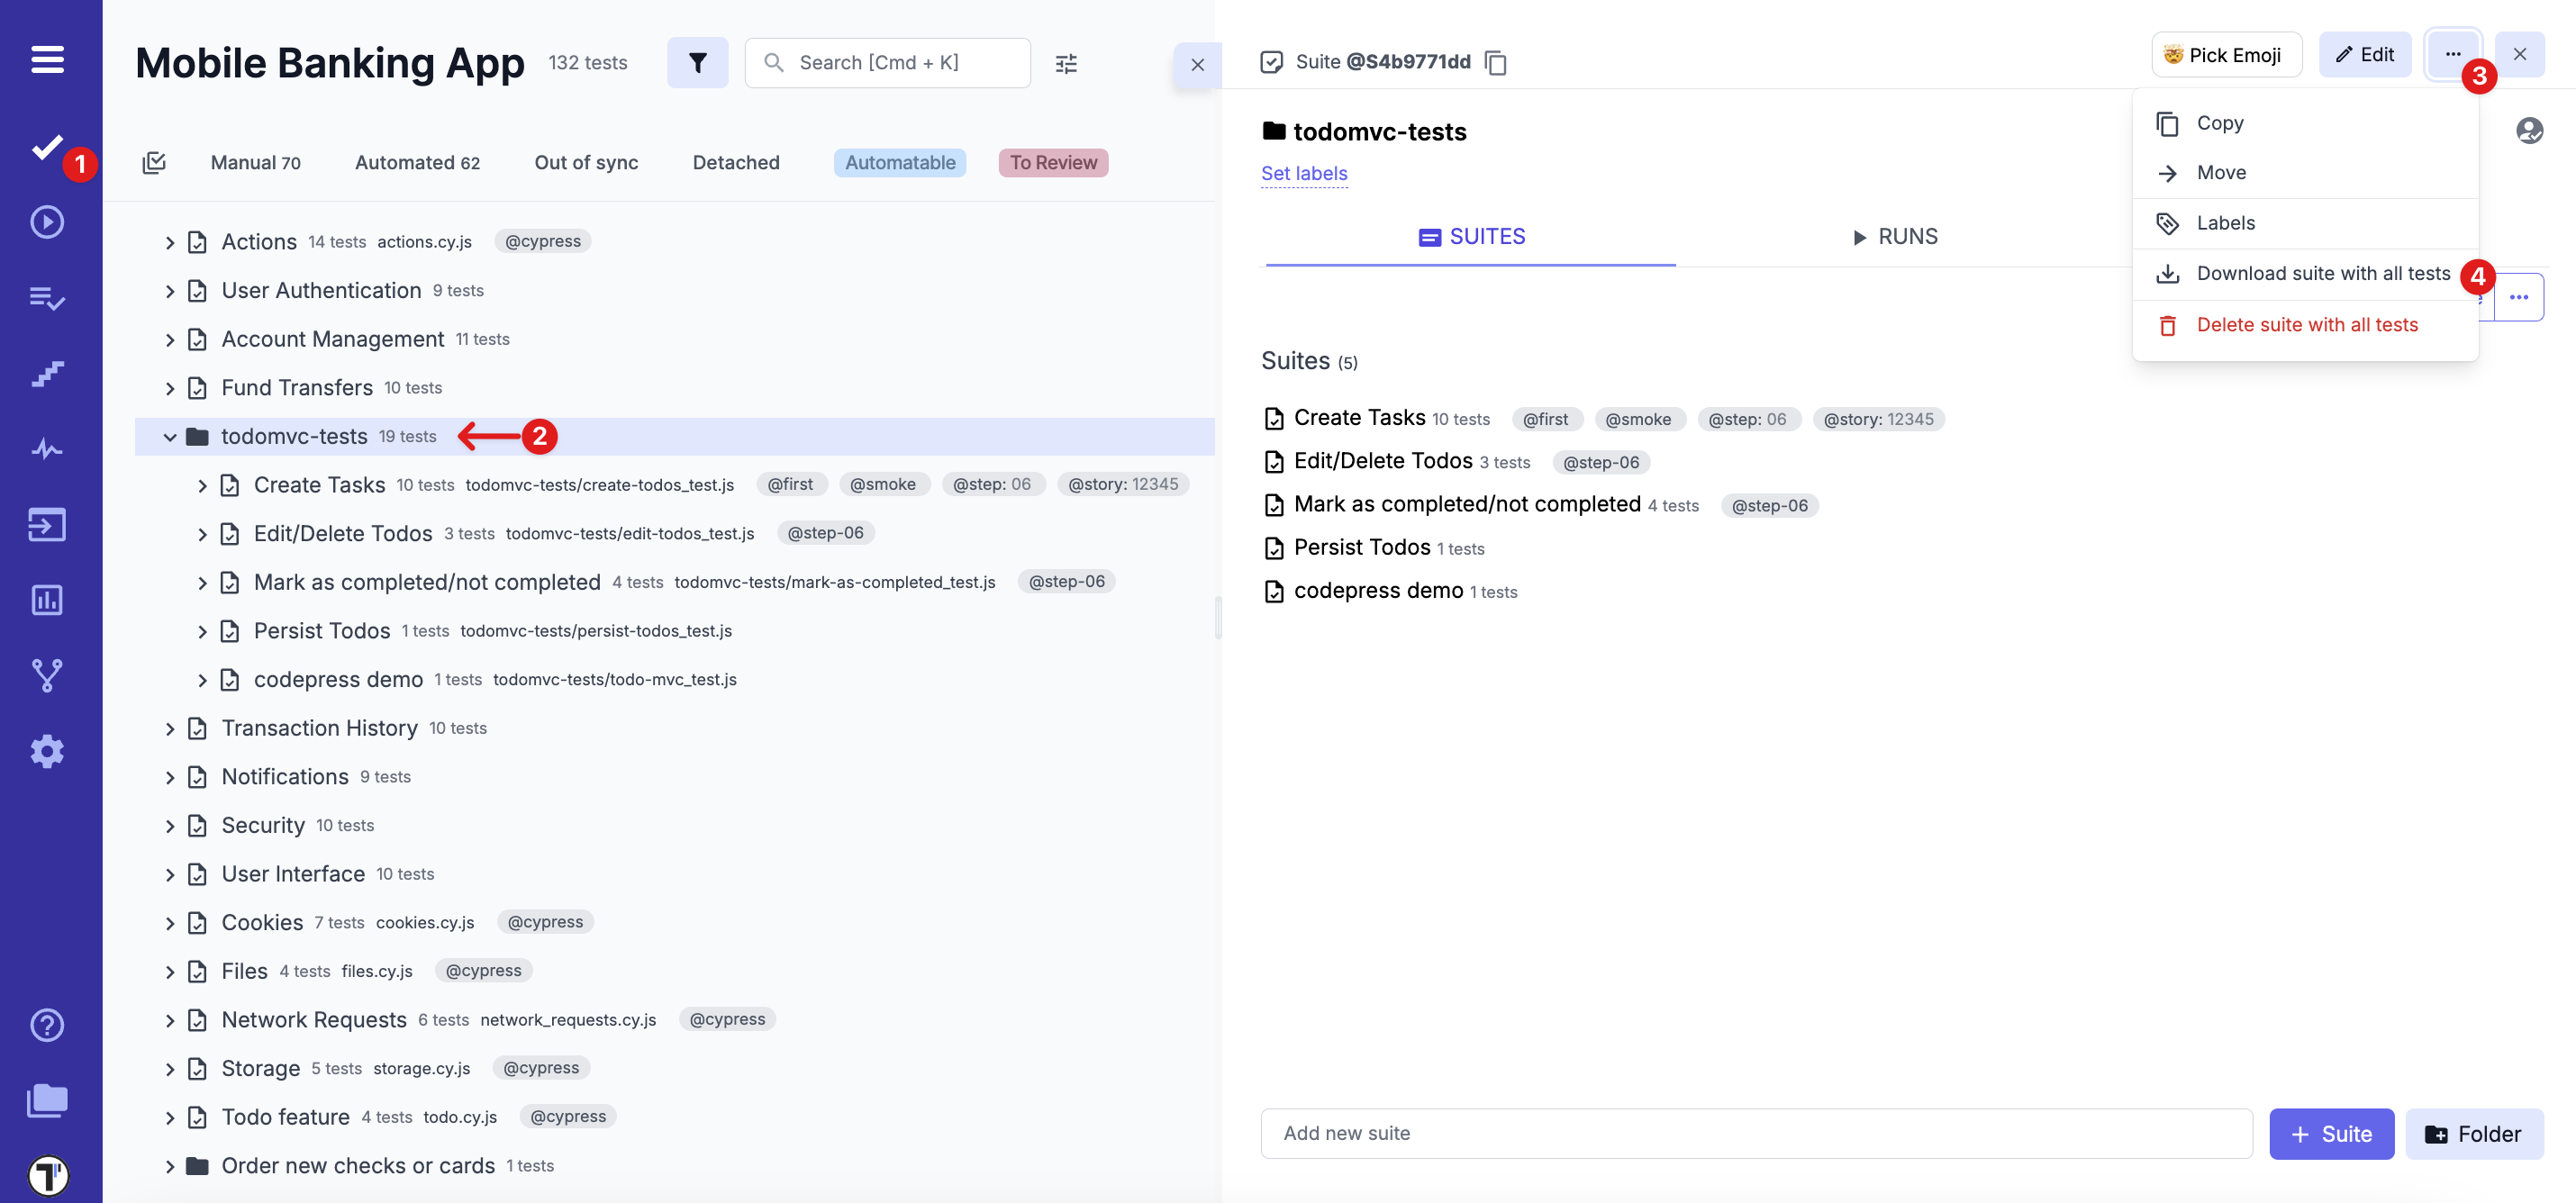Enable bulk test selection checkbox icon
This screenshot has width=2576, height=1203.
[x=154, y=162]
